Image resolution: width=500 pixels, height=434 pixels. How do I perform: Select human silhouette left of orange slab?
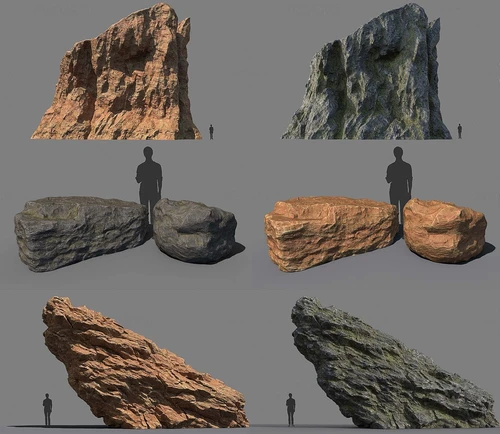[x=47, y=409]
